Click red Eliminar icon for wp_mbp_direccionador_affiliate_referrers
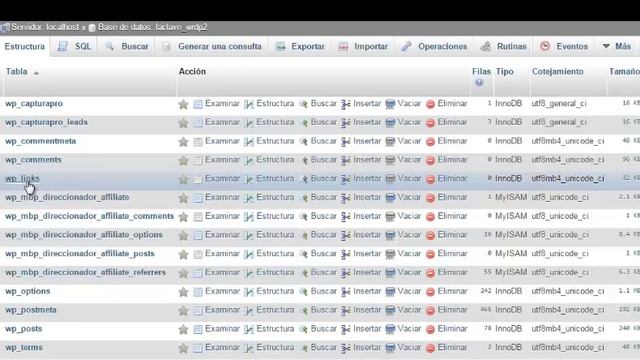The height and width of the screenshot is (360, 640). click(x=430, y=273)
